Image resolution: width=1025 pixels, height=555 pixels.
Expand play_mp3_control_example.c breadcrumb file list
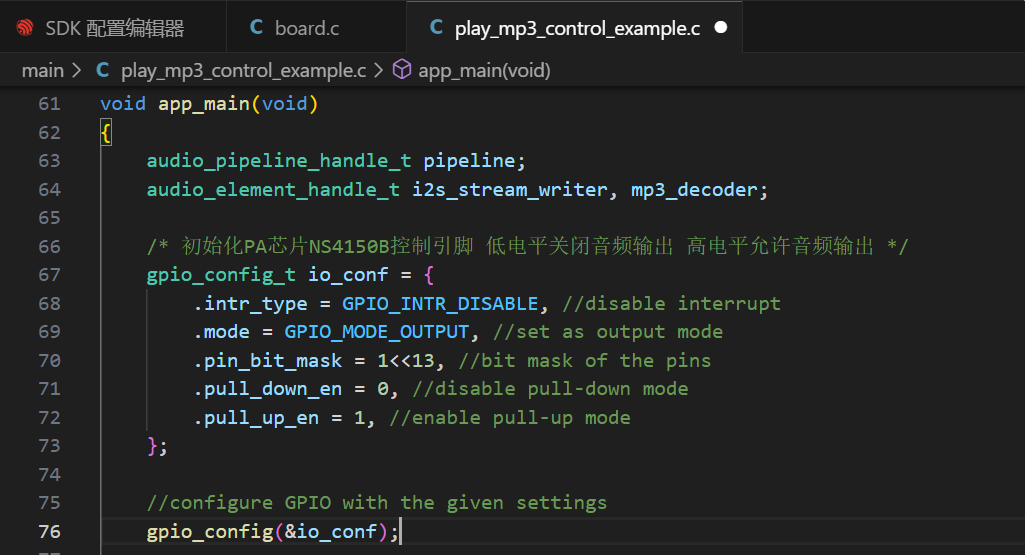(243, 70)
